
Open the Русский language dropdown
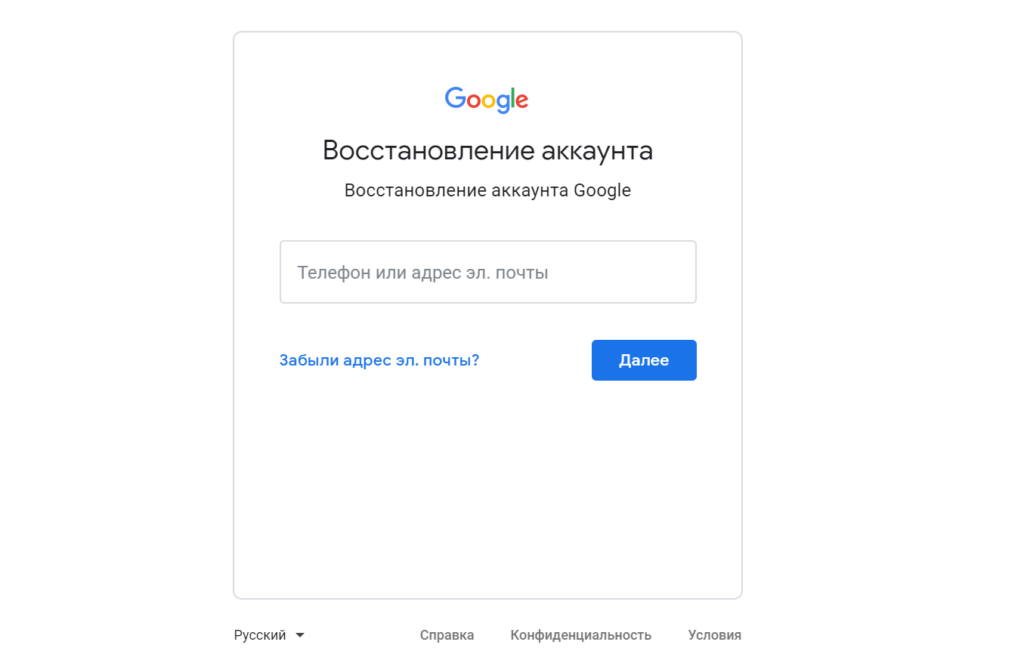pyautogui.click(x=269, y=635)
